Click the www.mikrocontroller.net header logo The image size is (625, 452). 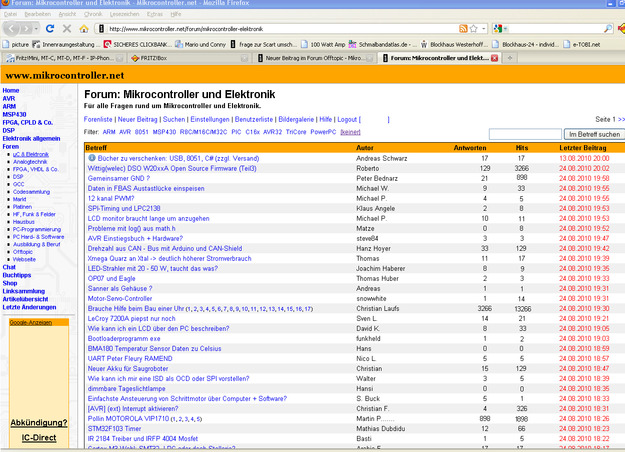click(x=65, y=75)
